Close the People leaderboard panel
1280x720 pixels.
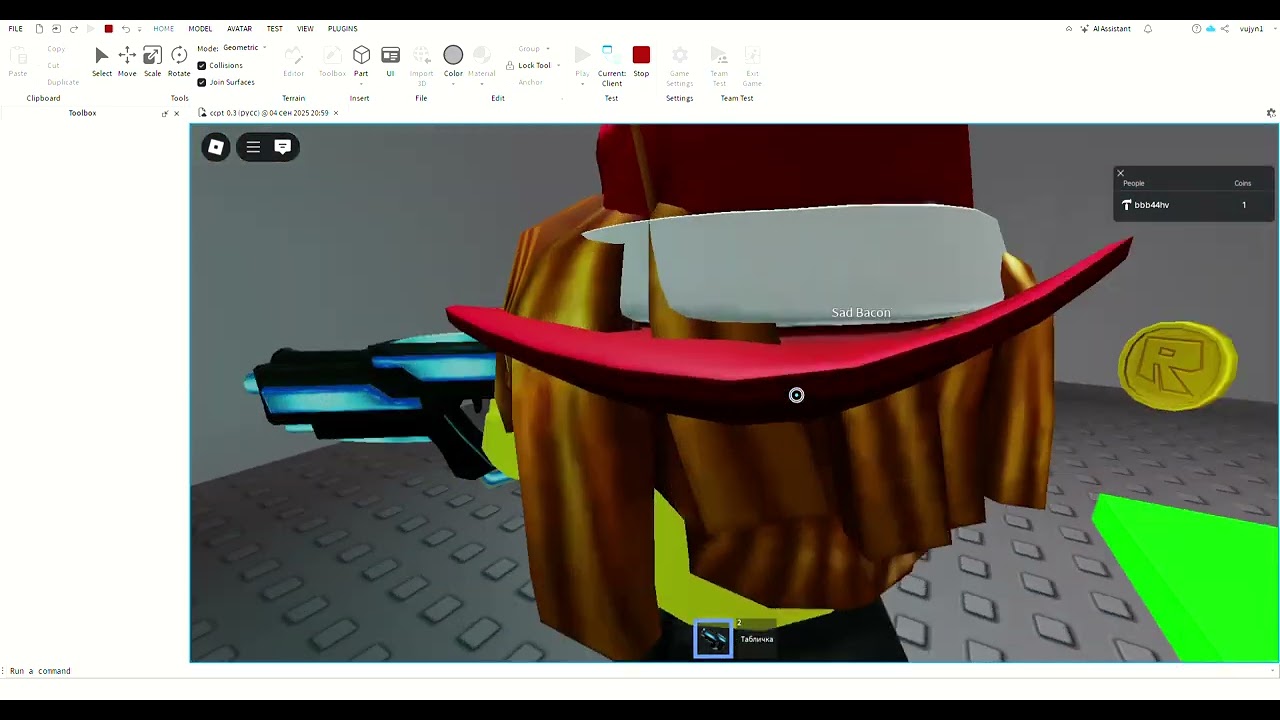(x=1120, y=173)
